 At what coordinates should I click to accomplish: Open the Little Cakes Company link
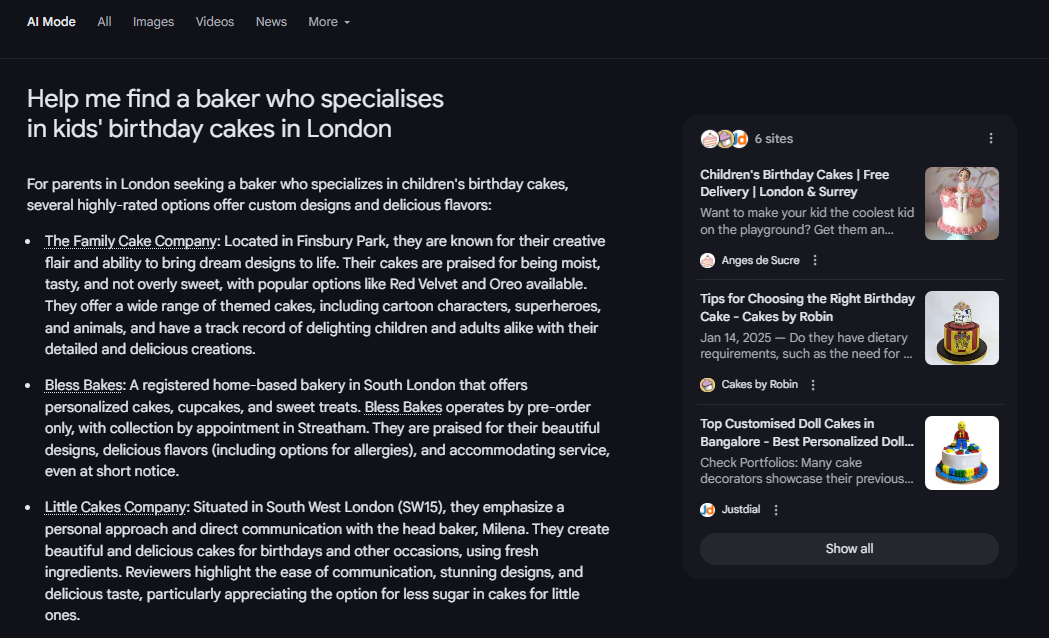point(115,507)
